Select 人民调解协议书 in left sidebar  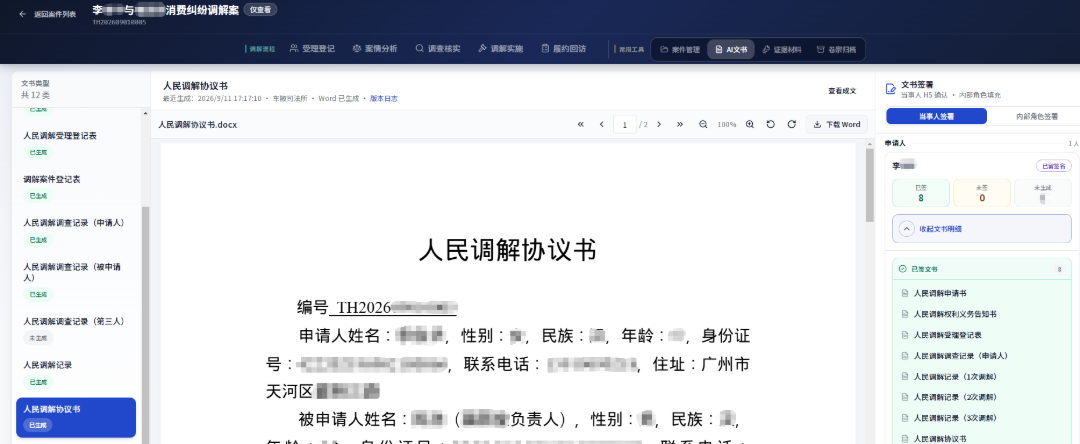76,417
